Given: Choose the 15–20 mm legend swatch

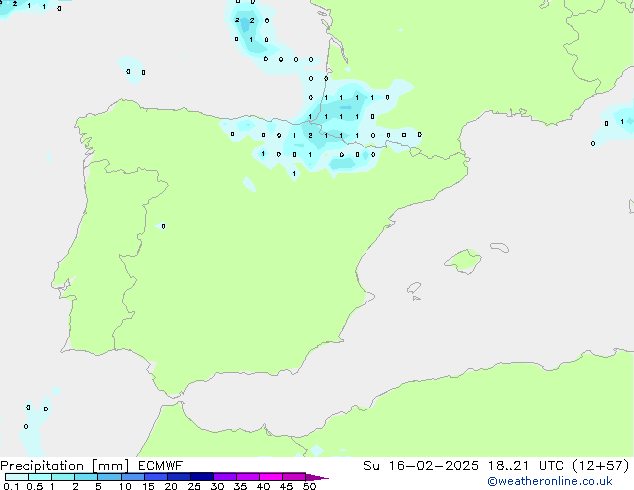Looking at the screenshot, I should [x=155, y=477].
